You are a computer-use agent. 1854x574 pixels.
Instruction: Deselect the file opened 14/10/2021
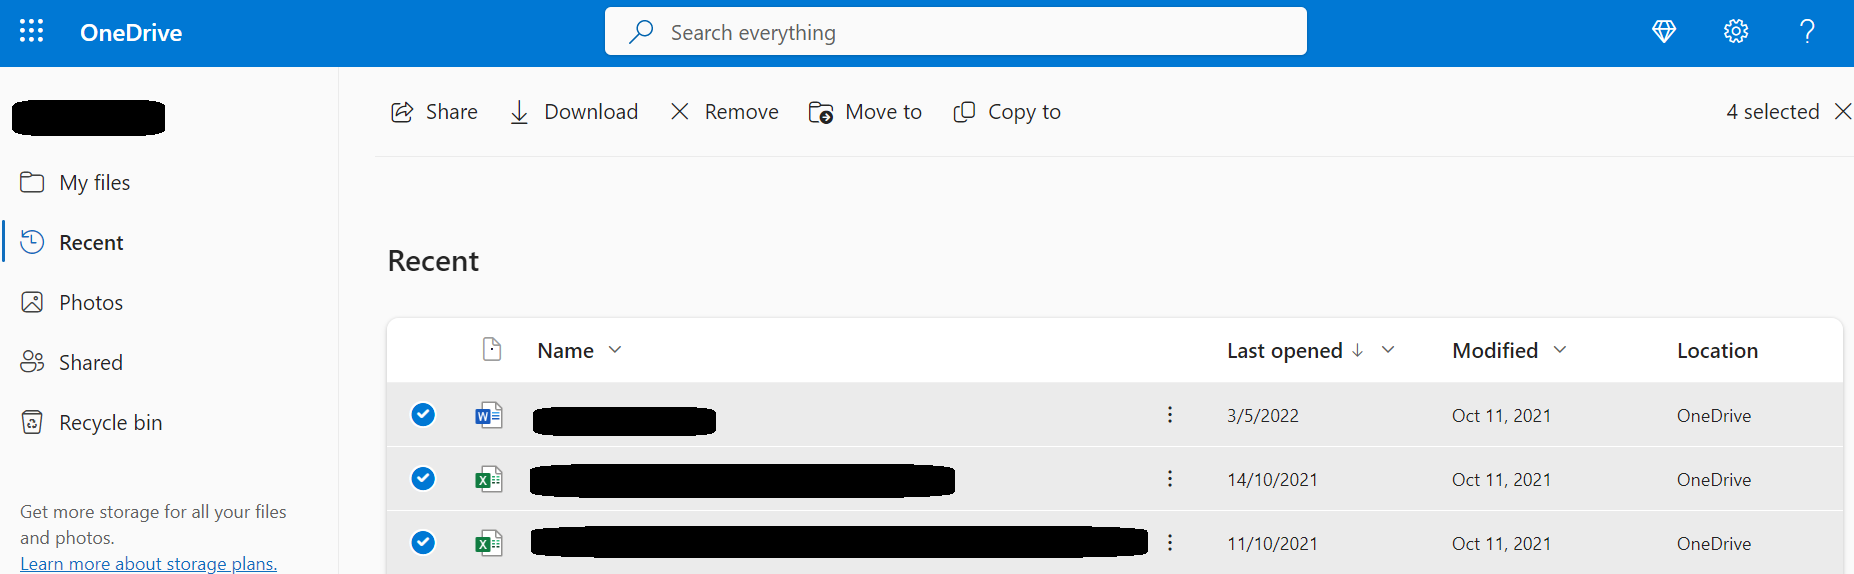coord(423,478)
